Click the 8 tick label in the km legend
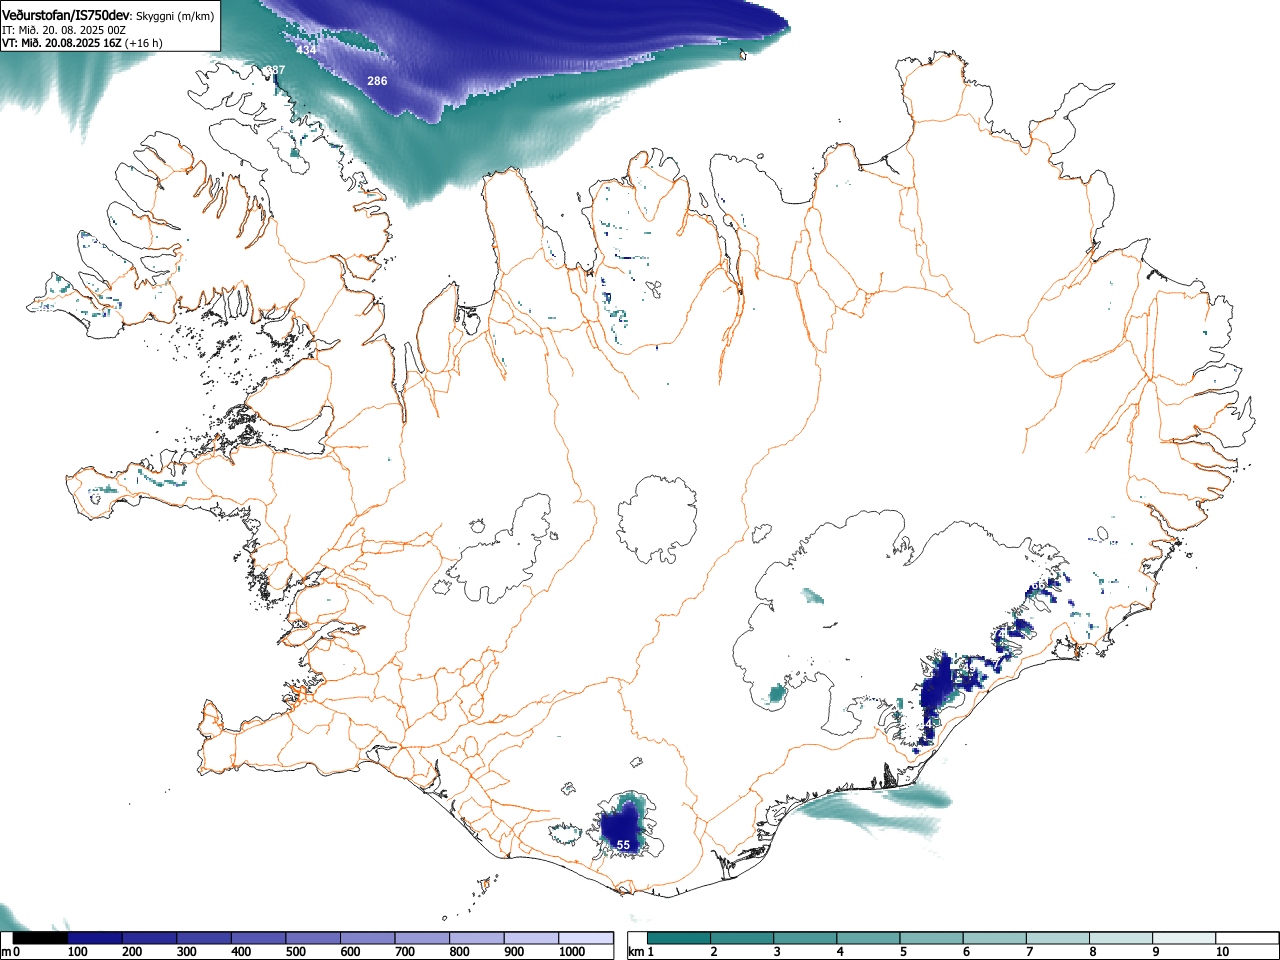Viewport: 1280px width, 960px height. [1092, 952]
